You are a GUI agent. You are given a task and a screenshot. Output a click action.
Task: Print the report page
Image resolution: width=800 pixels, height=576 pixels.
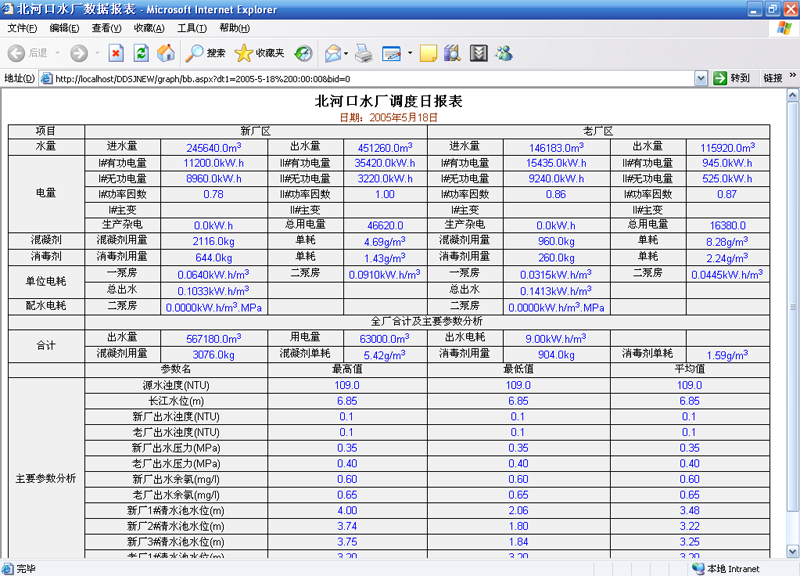364,53
